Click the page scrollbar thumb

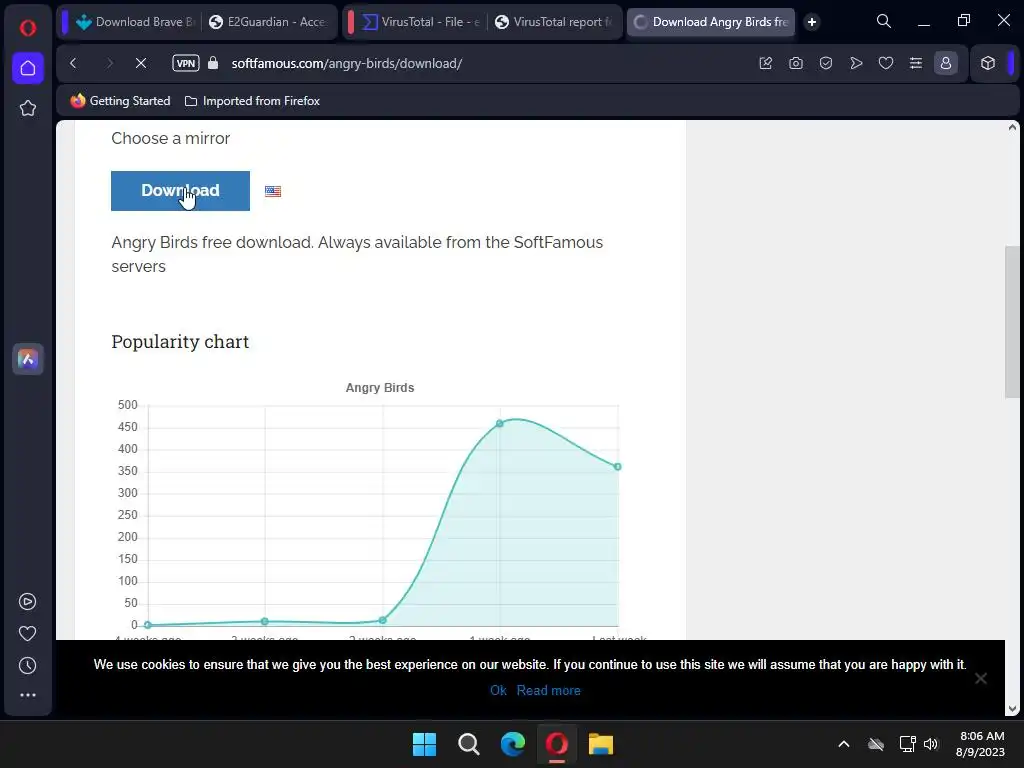[1012, 321]
